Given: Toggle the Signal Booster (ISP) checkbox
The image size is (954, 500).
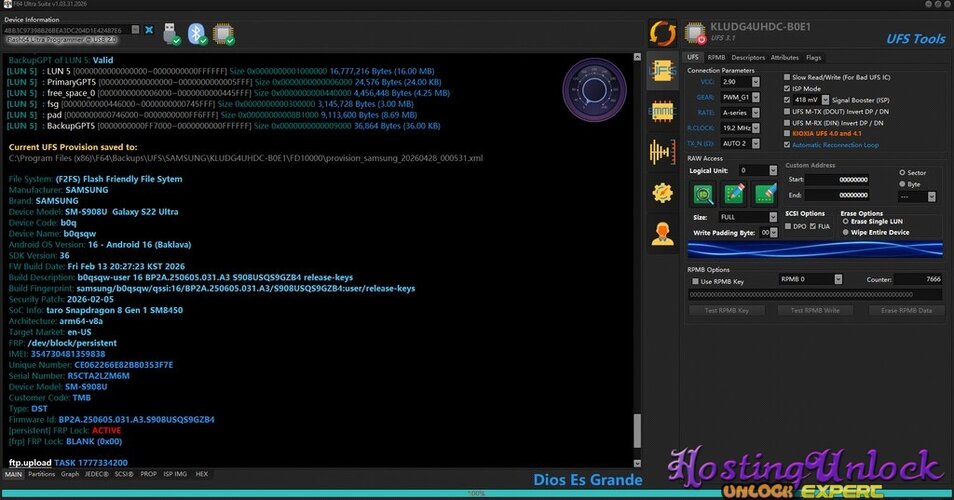Looking at the screenshot, I should [787, 100].
